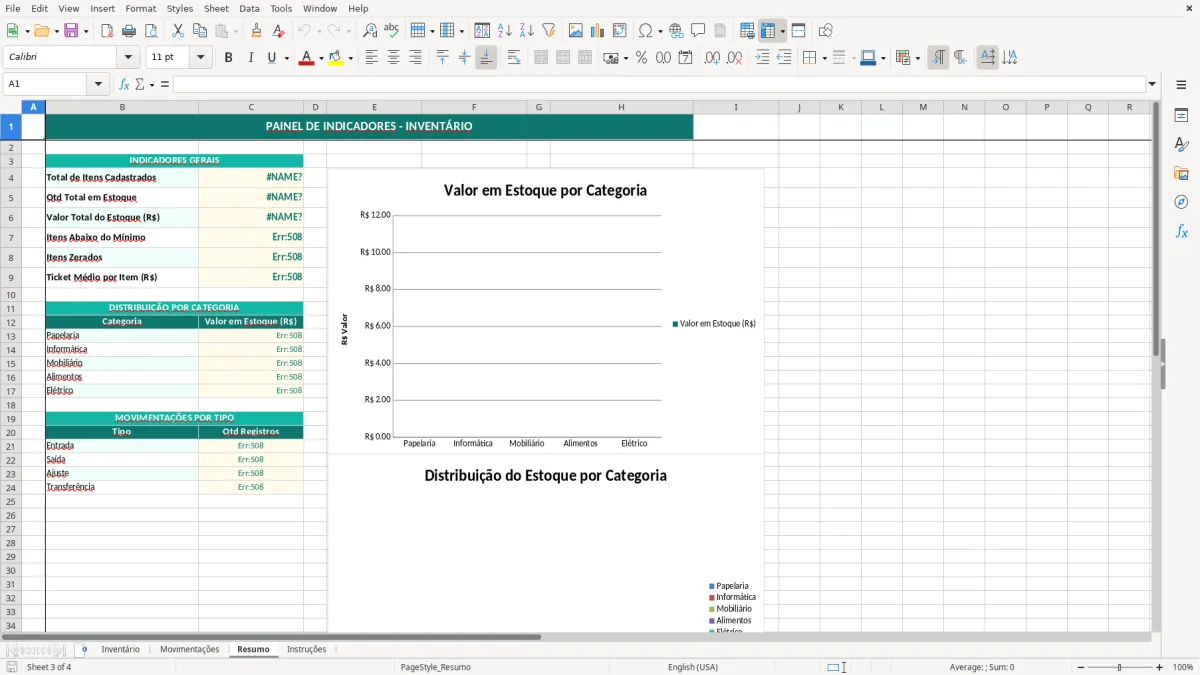Screen dimensions: 1200x675
Task: Click Add Decimal Place icon
Action: coord(712,58)
